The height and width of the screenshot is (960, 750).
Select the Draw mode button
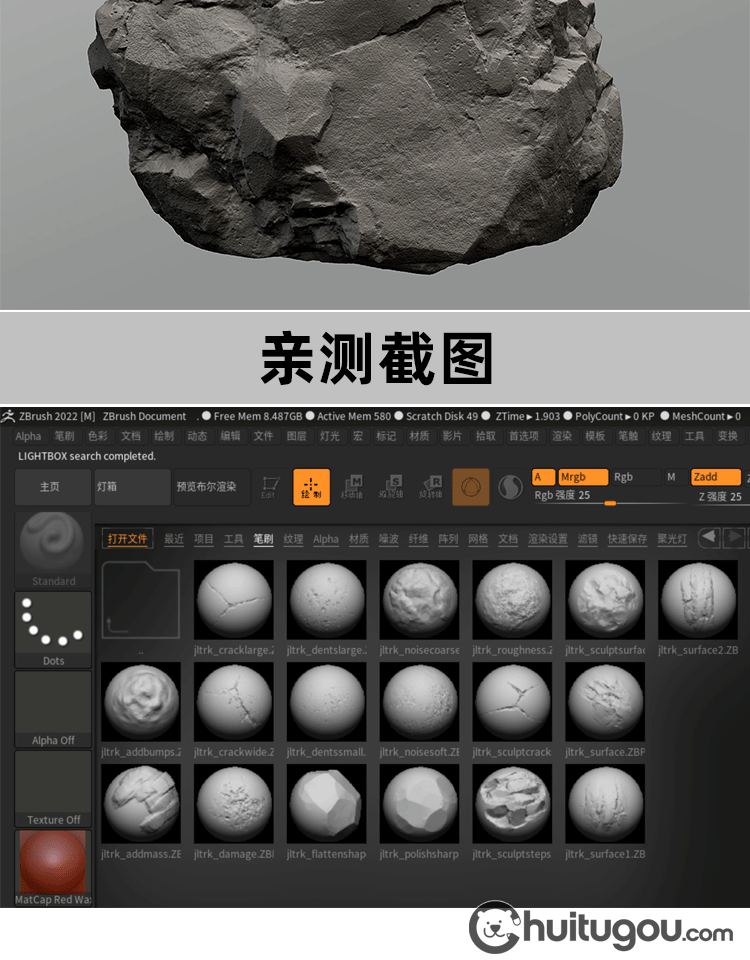pos(311,487)
